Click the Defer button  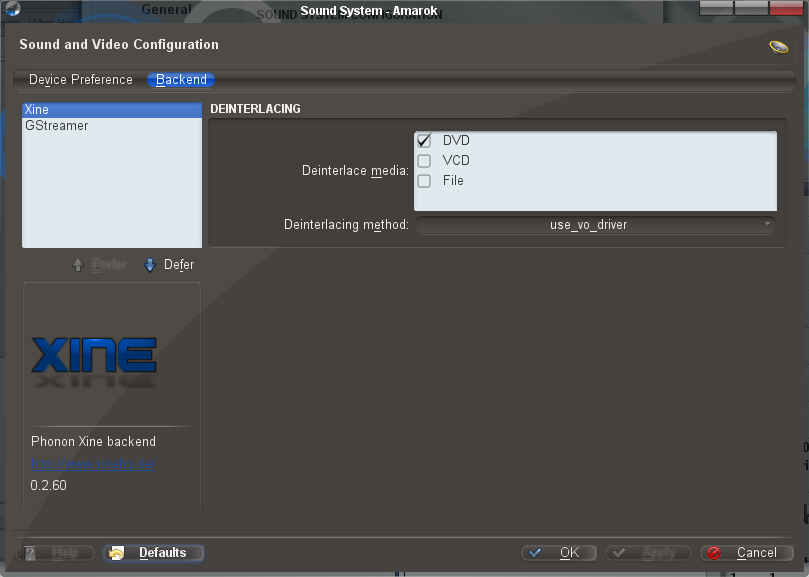click(169, 265)
